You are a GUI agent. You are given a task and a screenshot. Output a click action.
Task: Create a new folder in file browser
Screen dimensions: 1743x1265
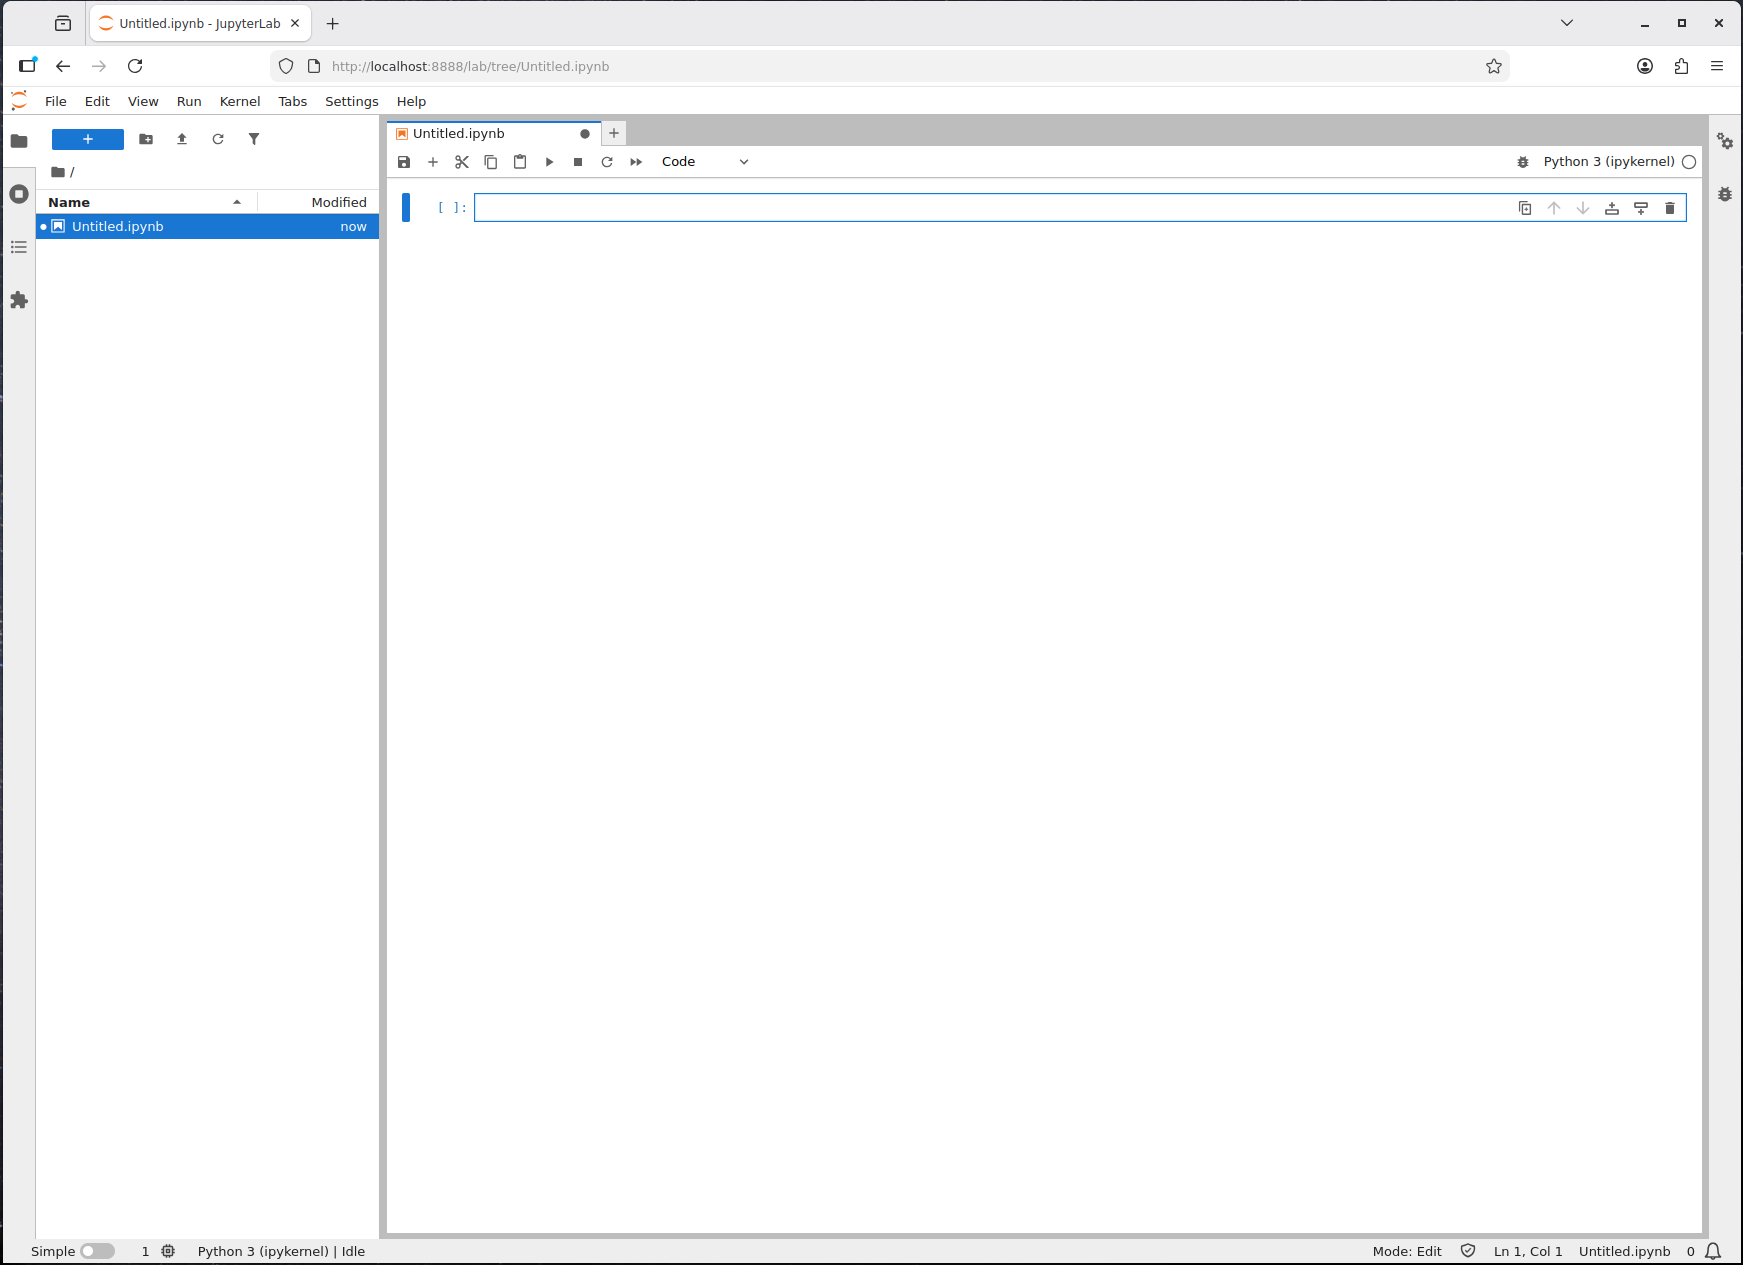pyautogui.click(x=146, y=139)
